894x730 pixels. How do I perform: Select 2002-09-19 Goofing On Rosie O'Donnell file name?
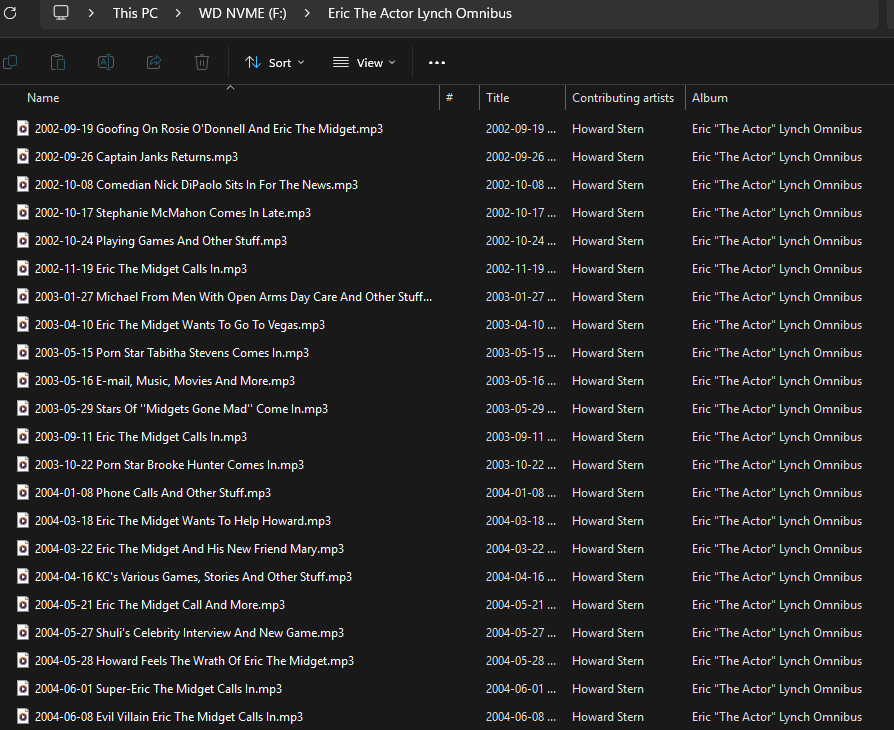point(209,129)
